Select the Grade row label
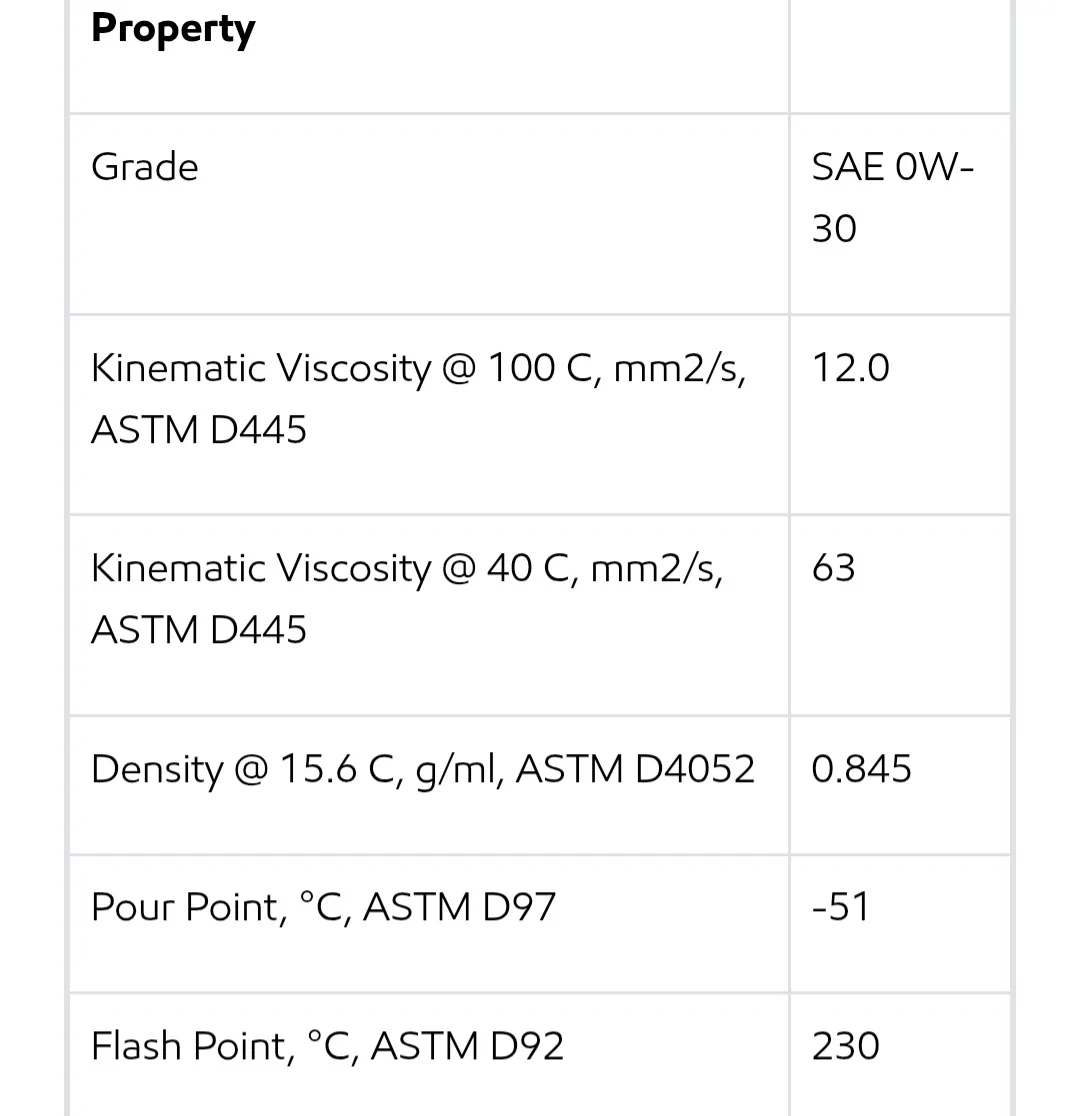Screen dimensions: 1080x1116 (x=145, y=167)
